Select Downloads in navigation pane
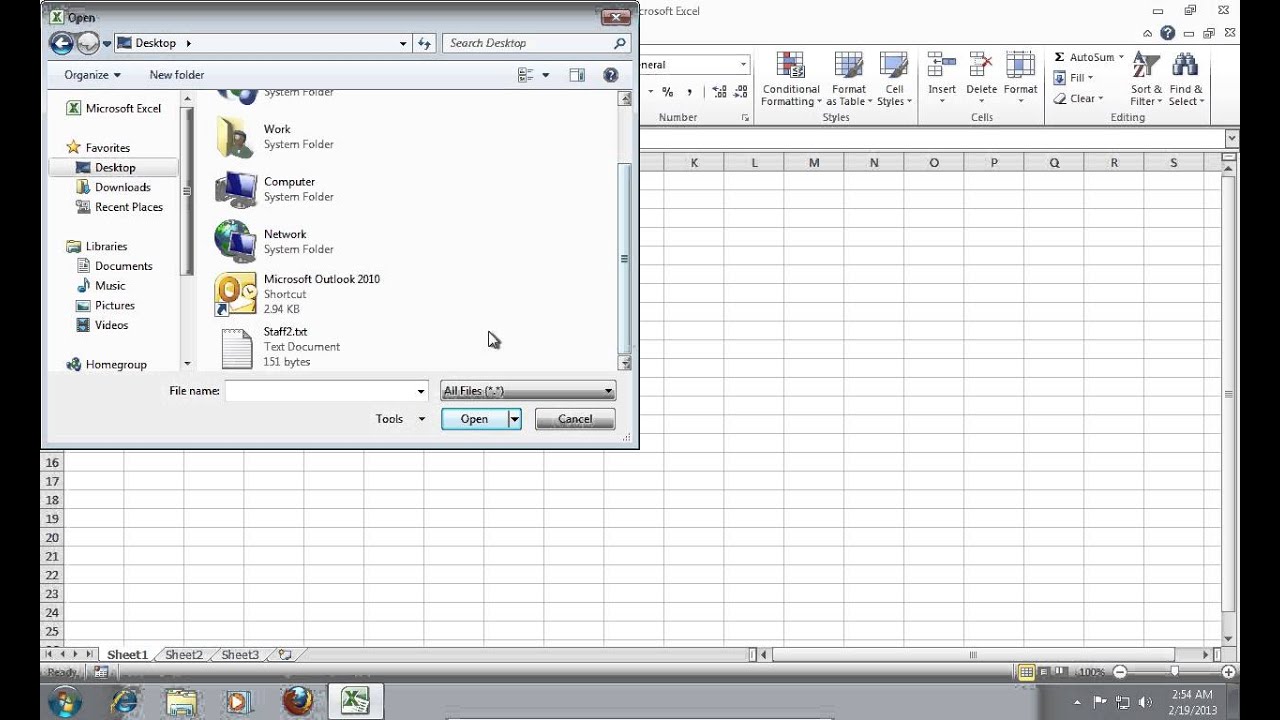 (x=122, y=187)
